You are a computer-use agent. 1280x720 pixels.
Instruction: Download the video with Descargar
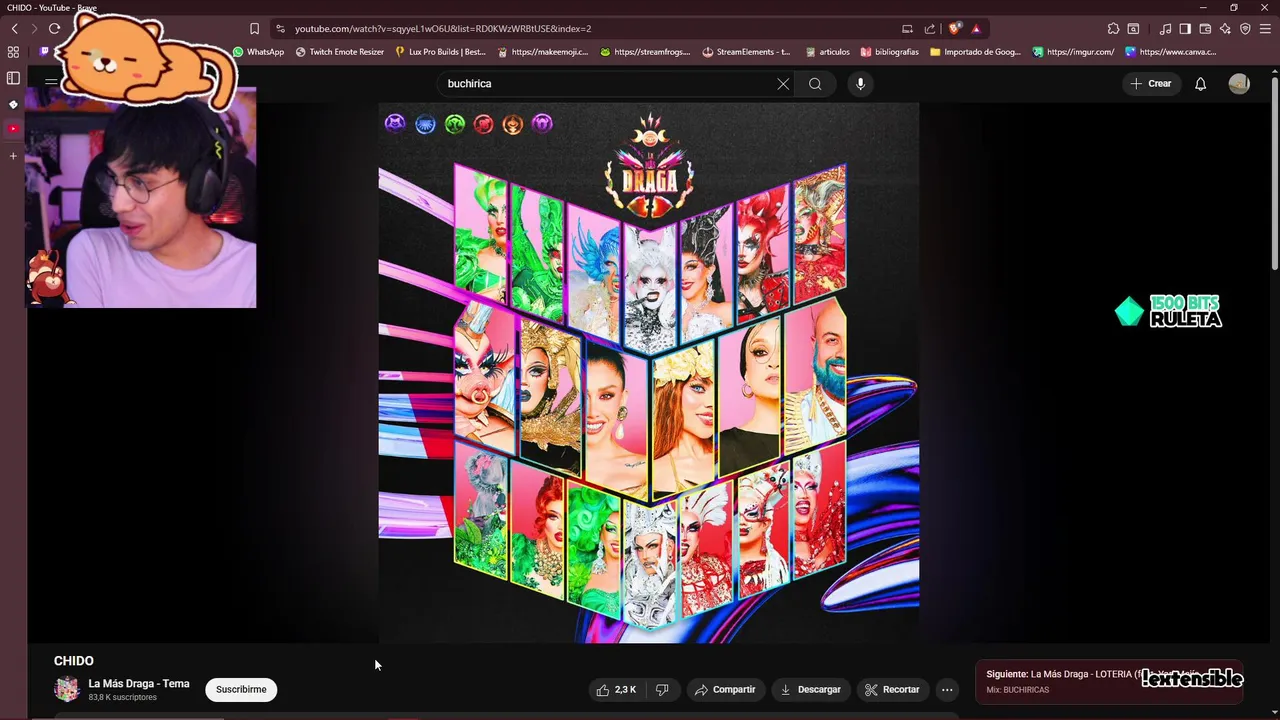click(x=811, y=689)
